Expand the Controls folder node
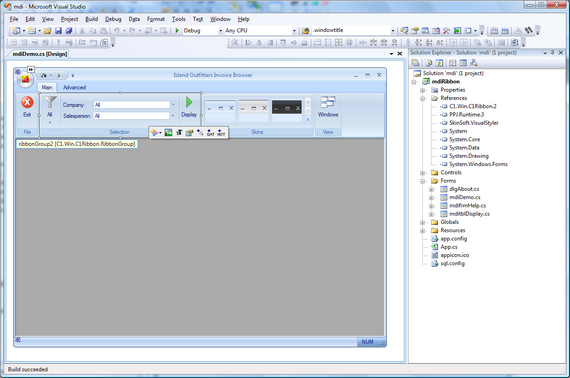 point(422,173)
